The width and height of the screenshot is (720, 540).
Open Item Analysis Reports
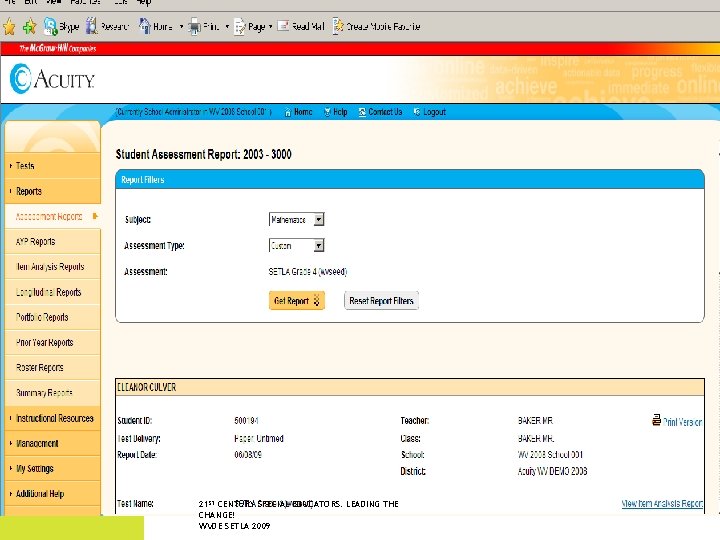coord(52,267)
